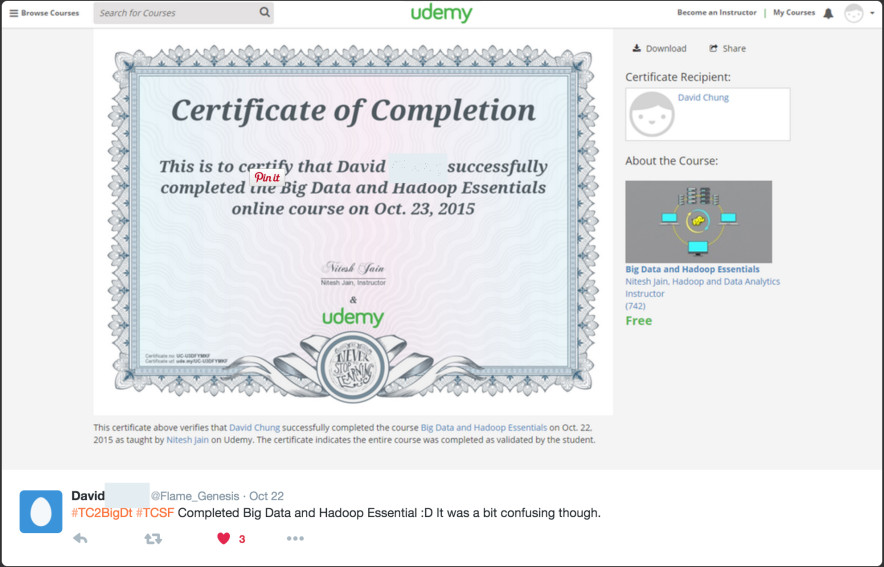Click course name link in verification text
Screen dimensions: 884x567
tap(484, 428)
